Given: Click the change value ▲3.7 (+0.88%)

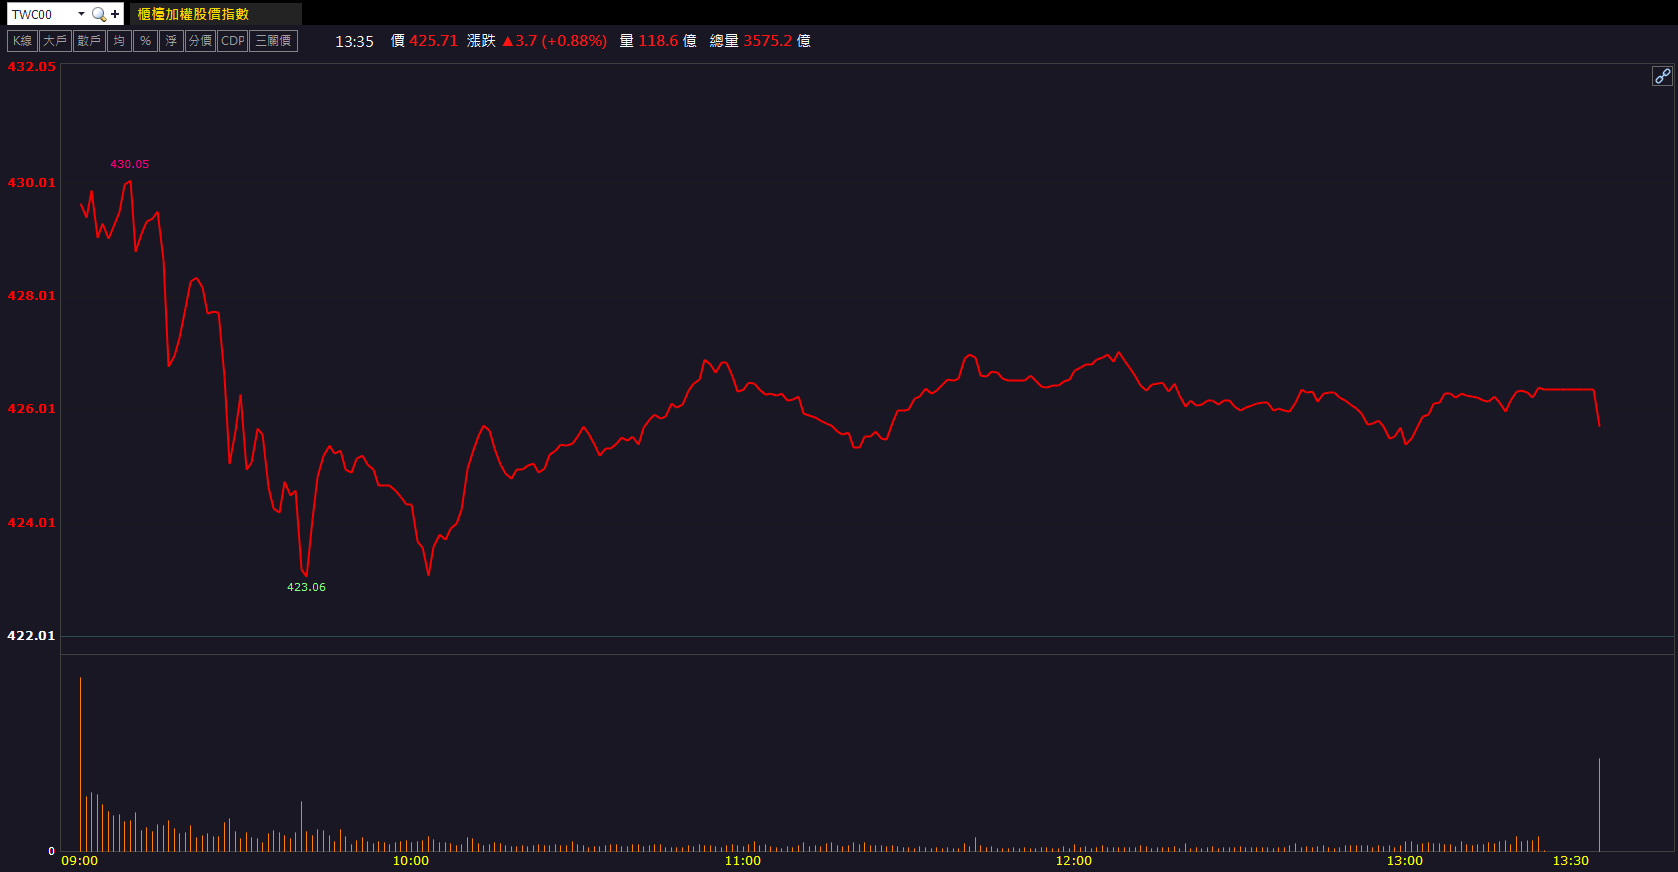Looking at the screenshot, I should (554, 41).
